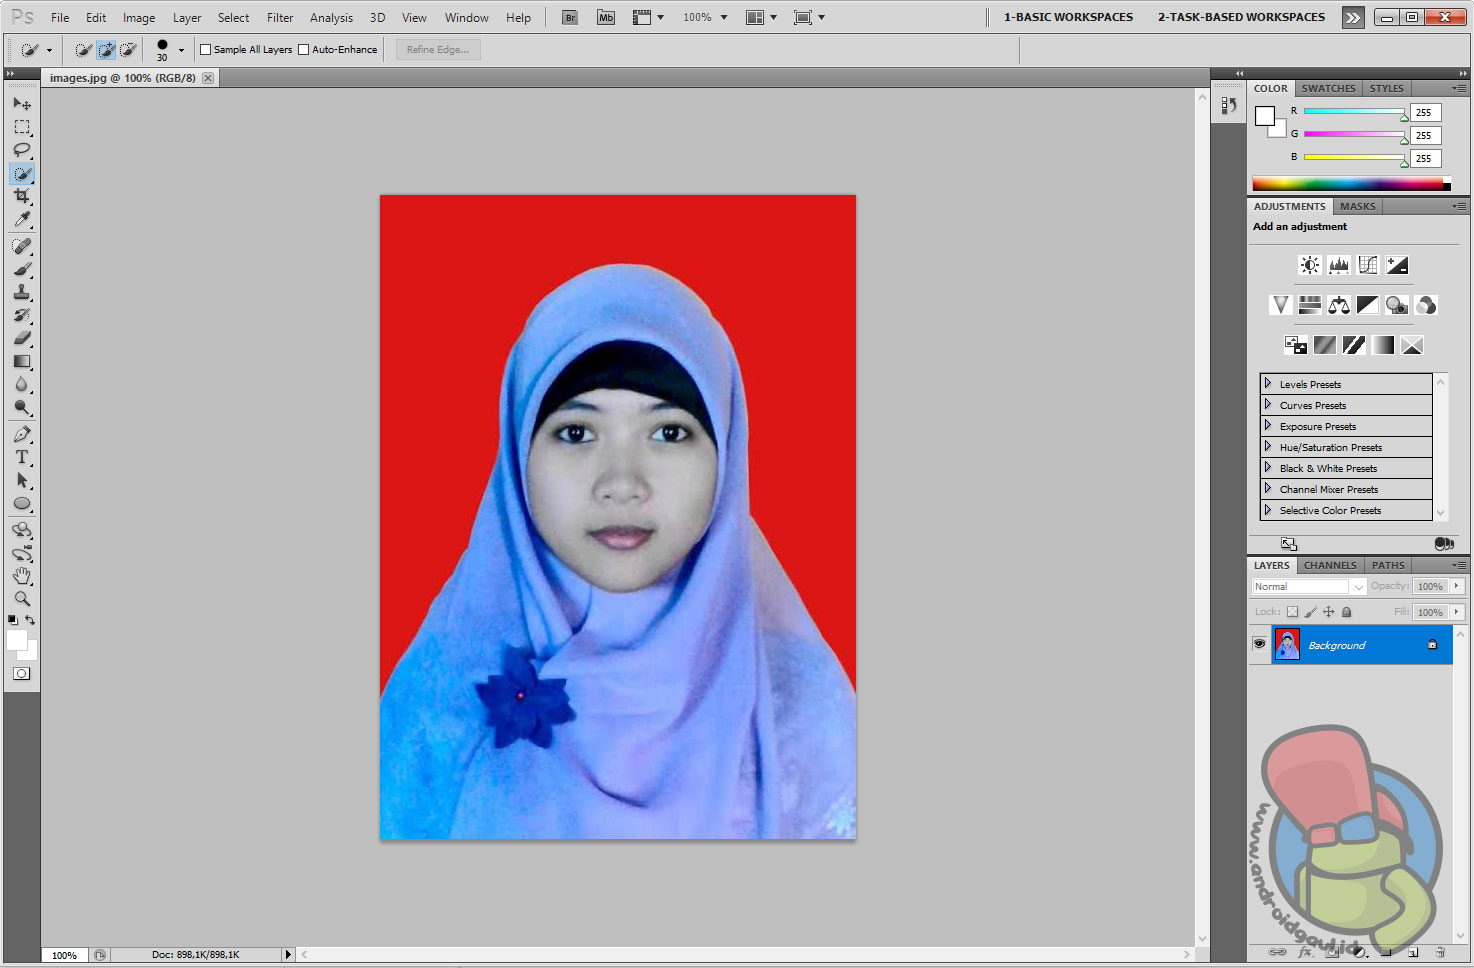Switch to the Channels tab

point(1330,565)
